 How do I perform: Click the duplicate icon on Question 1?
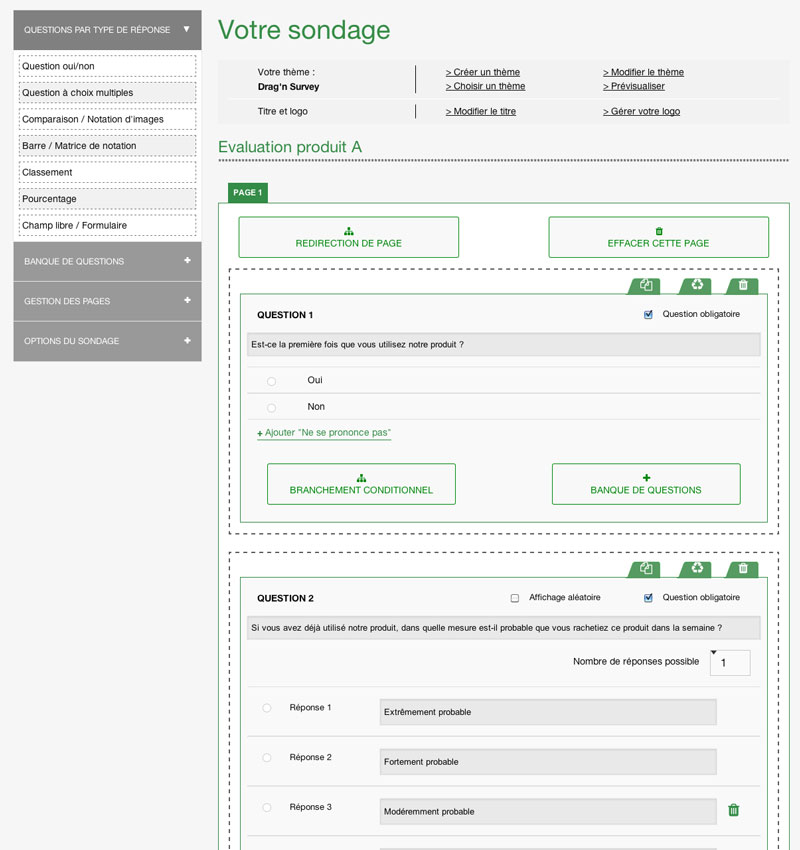[x=646, y=286]
